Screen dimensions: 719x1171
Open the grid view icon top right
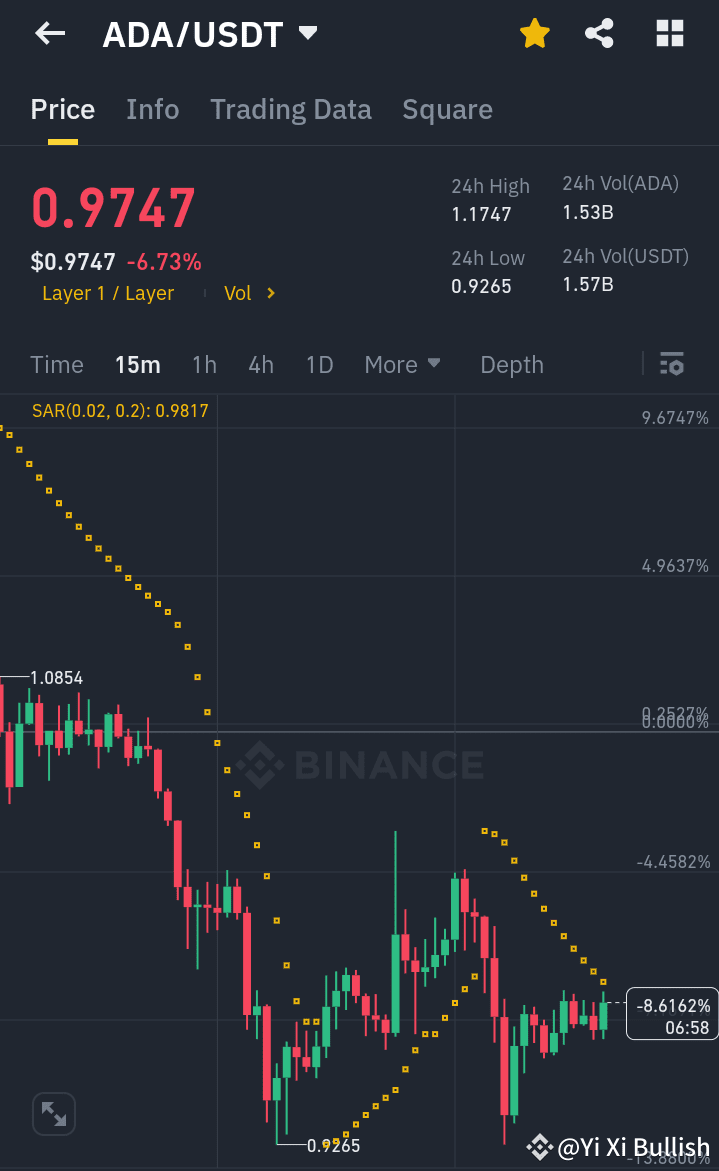click(668, 33)
